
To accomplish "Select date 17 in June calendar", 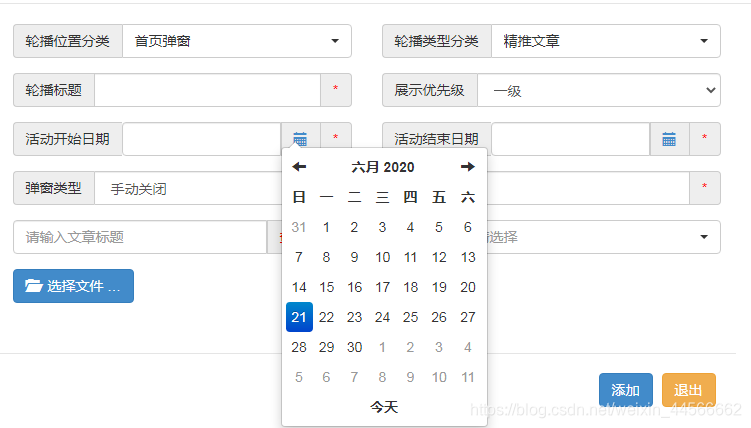I will 382,287.
